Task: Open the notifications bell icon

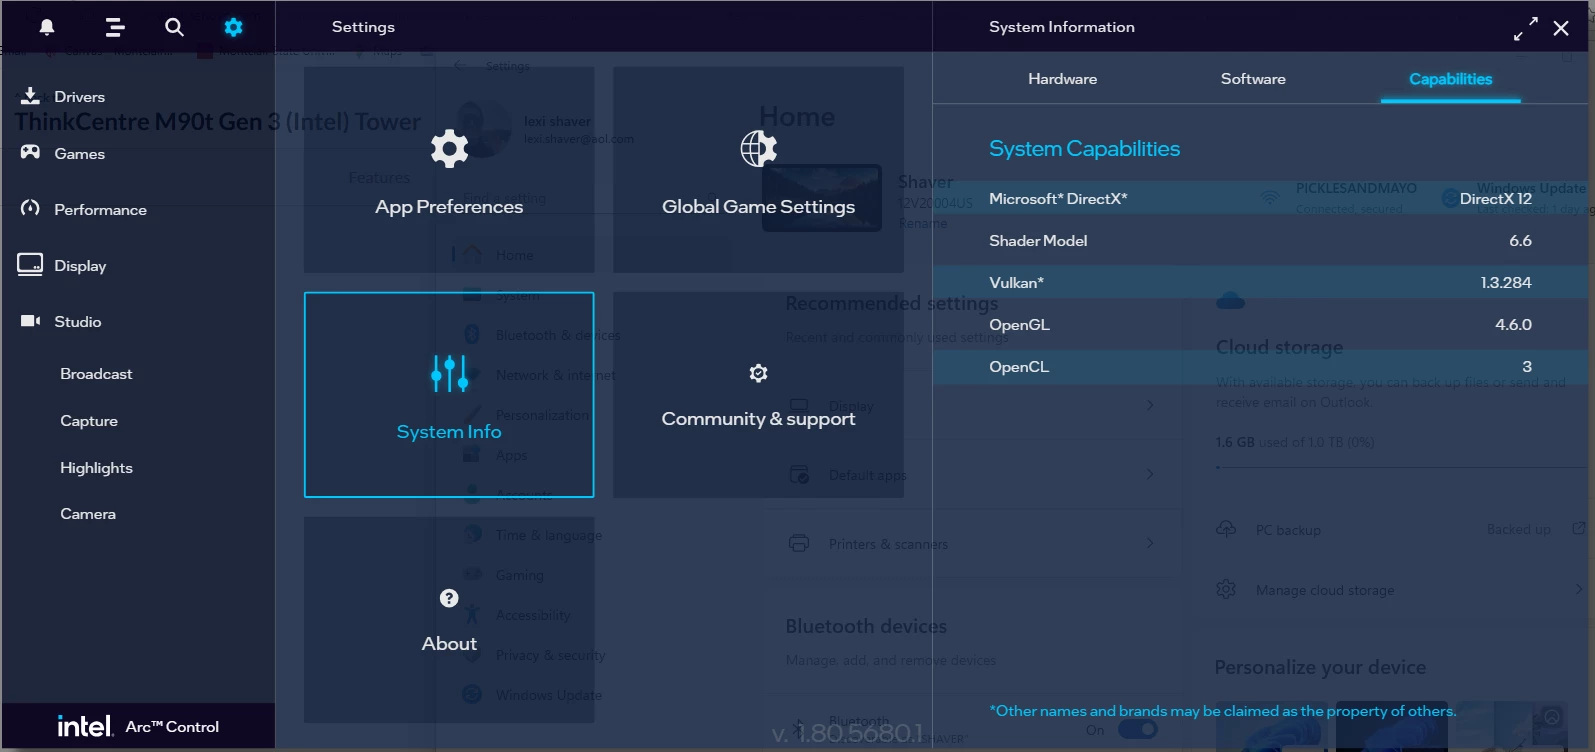Action: click(x=46, y=27)
